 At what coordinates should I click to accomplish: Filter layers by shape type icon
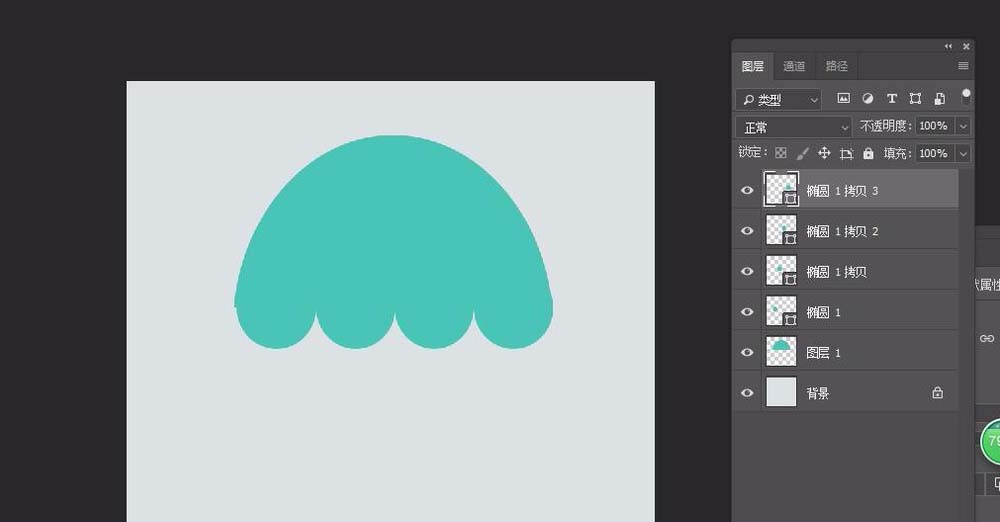pyautogui.click(x=915, y=99)
